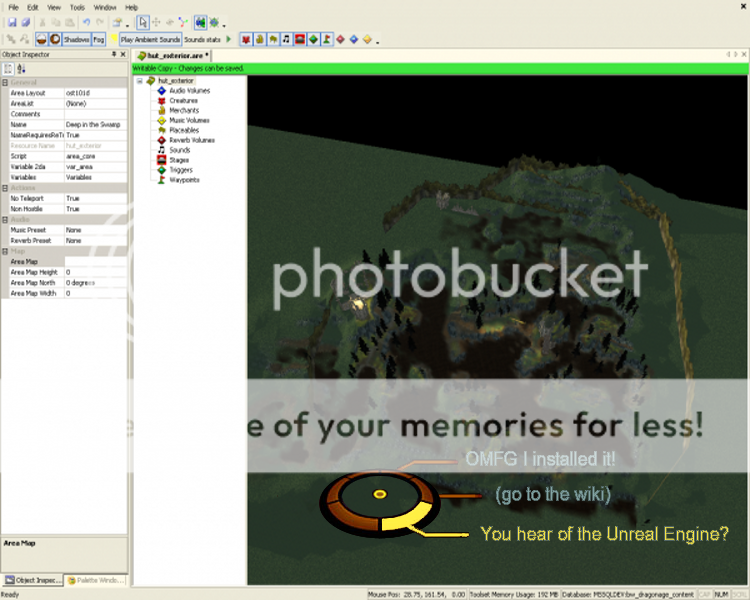Screen dimensions: 750x600
Task: Toggle the red Creatures filter icon
Action: click(246, 39)
